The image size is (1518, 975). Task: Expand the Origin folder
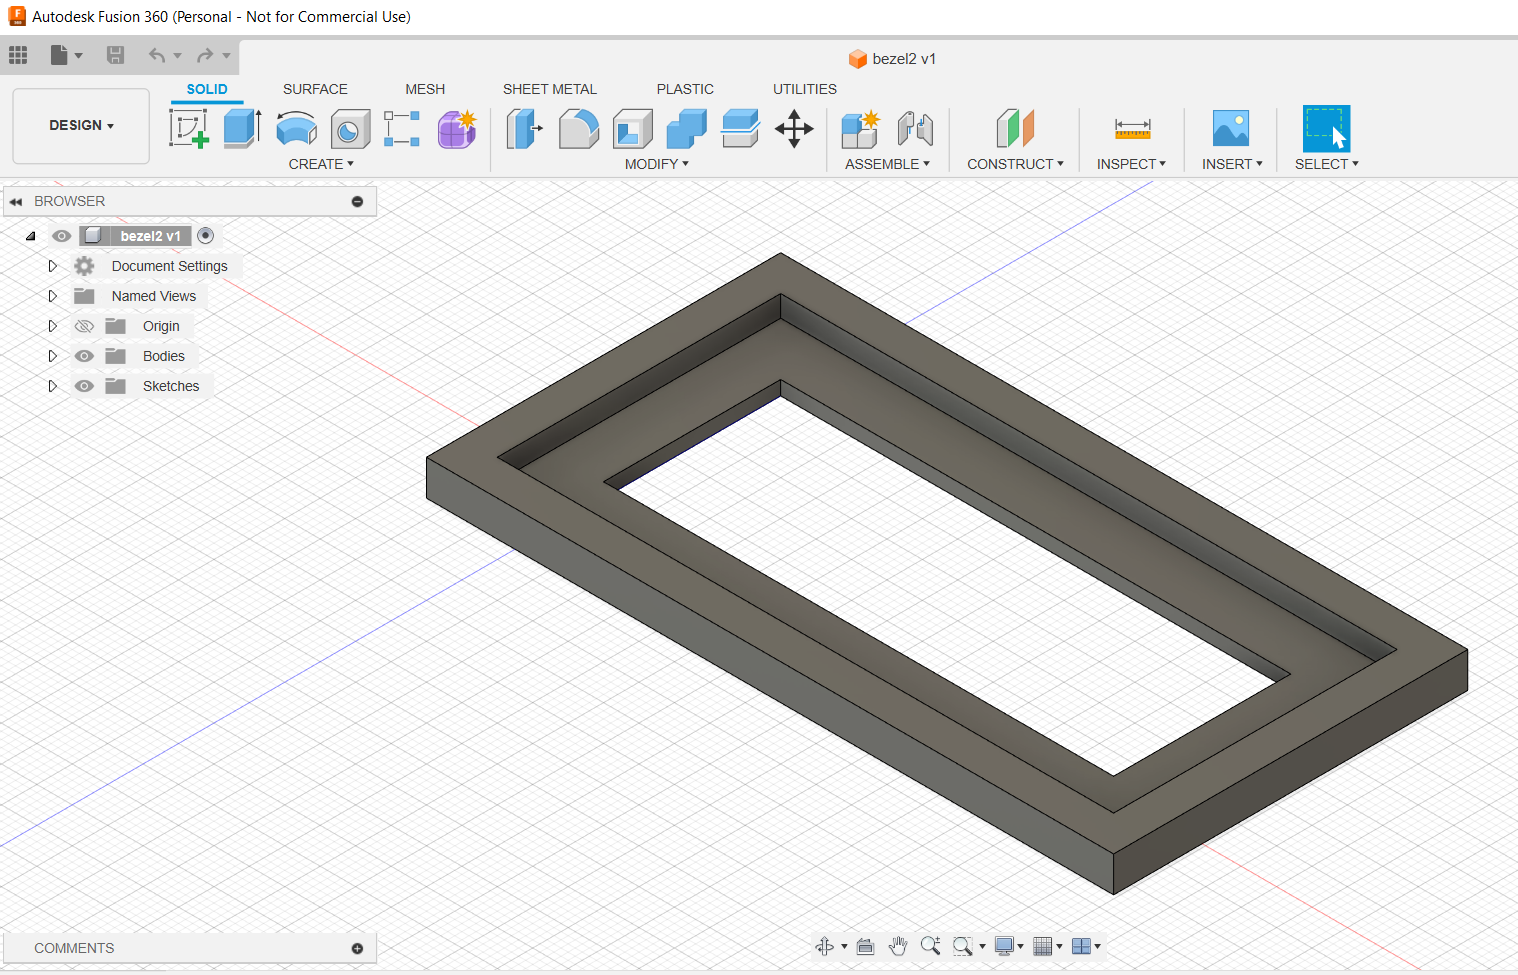click(x=53, y=326)
